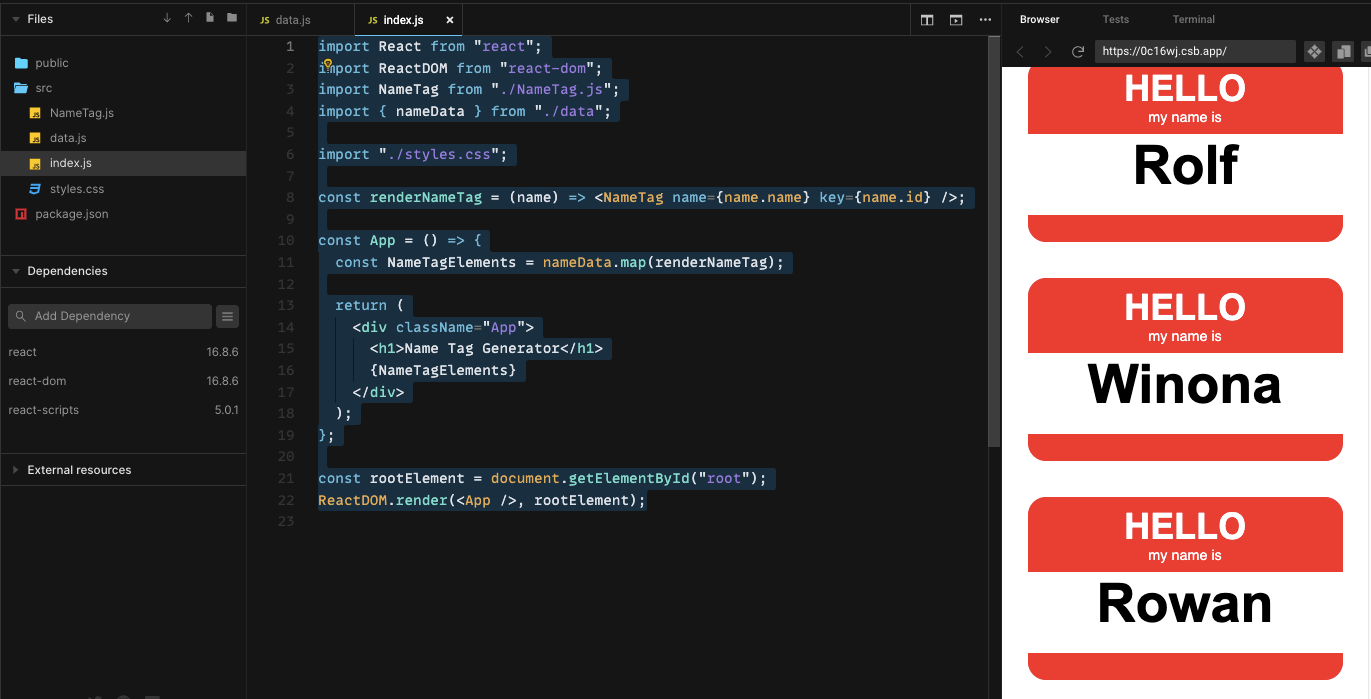Click the split editor layout icon
This screenshot has width=1371, height=699.
(927, 19)
